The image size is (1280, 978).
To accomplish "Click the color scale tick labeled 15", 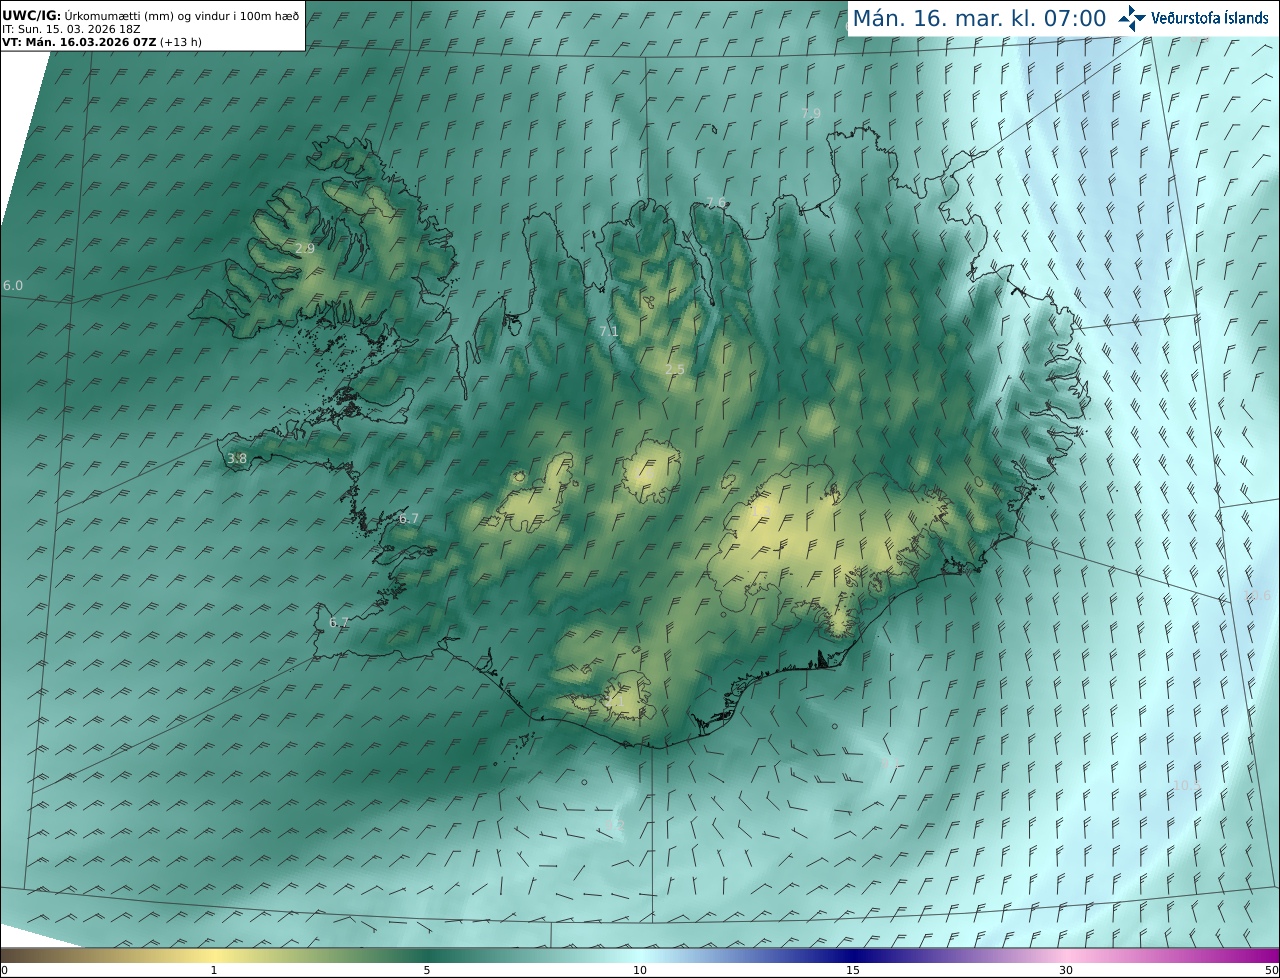I will (853, 970).
